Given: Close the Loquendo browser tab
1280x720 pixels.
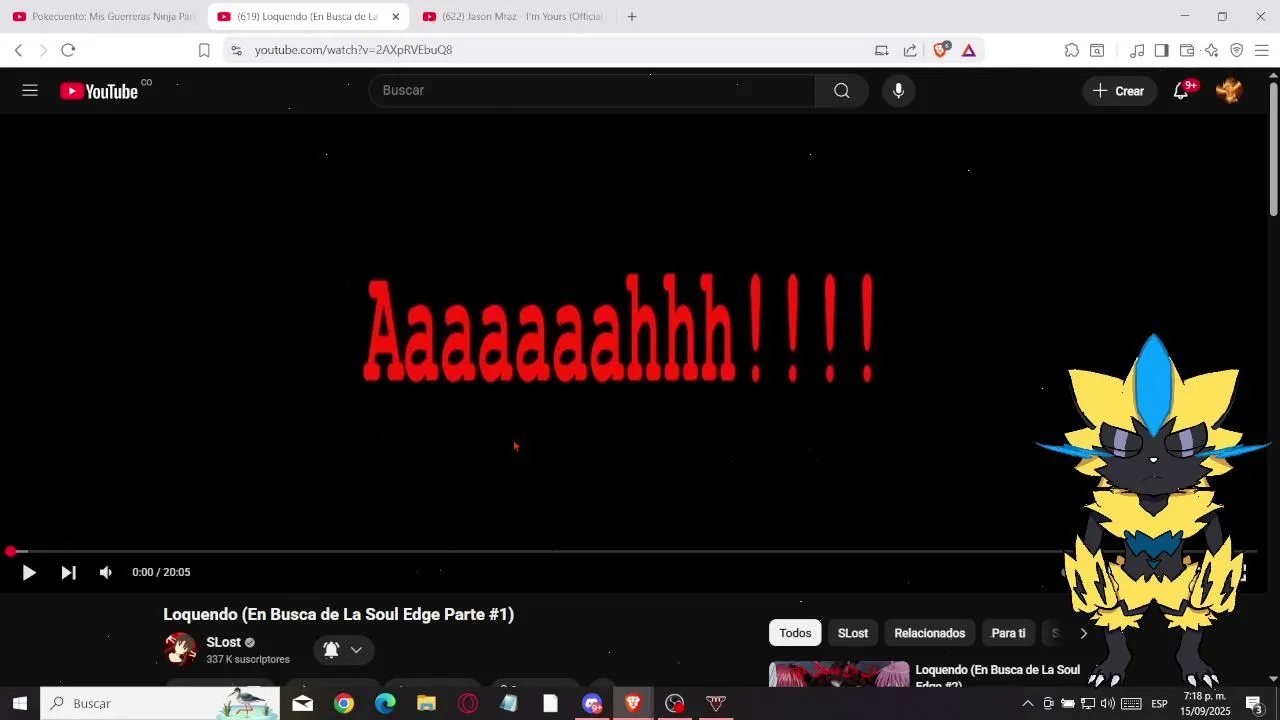Looking at the screenshot, I should (x=396, y=17).
